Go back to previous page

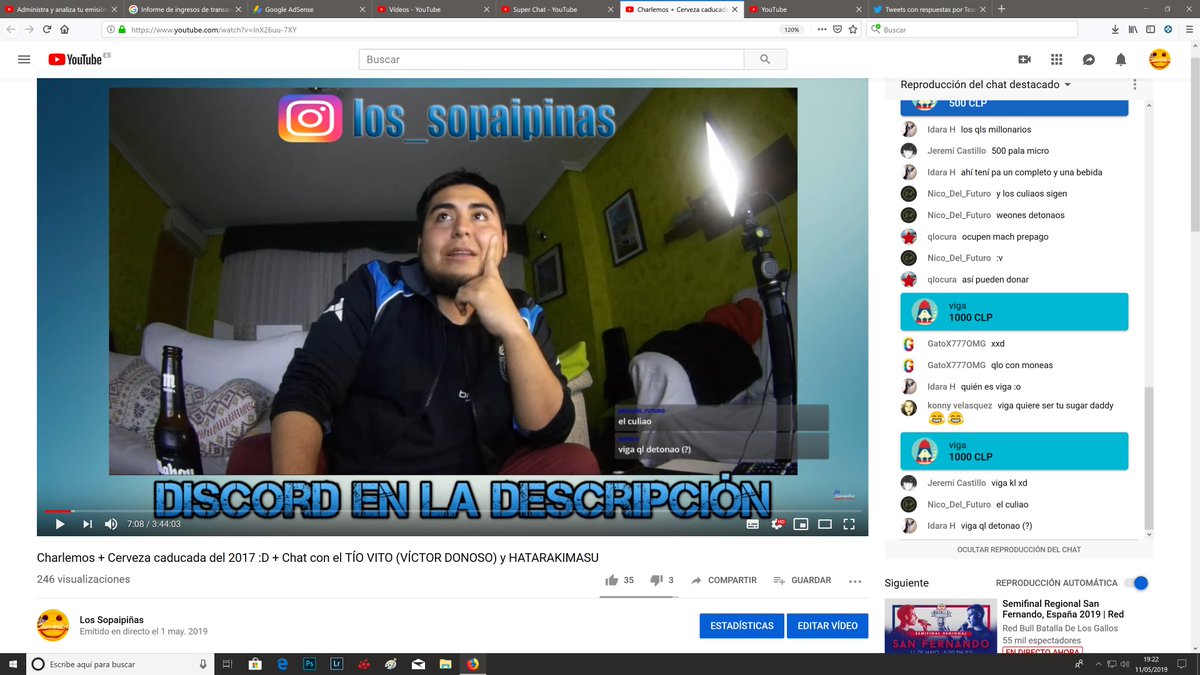click(10, 30)
